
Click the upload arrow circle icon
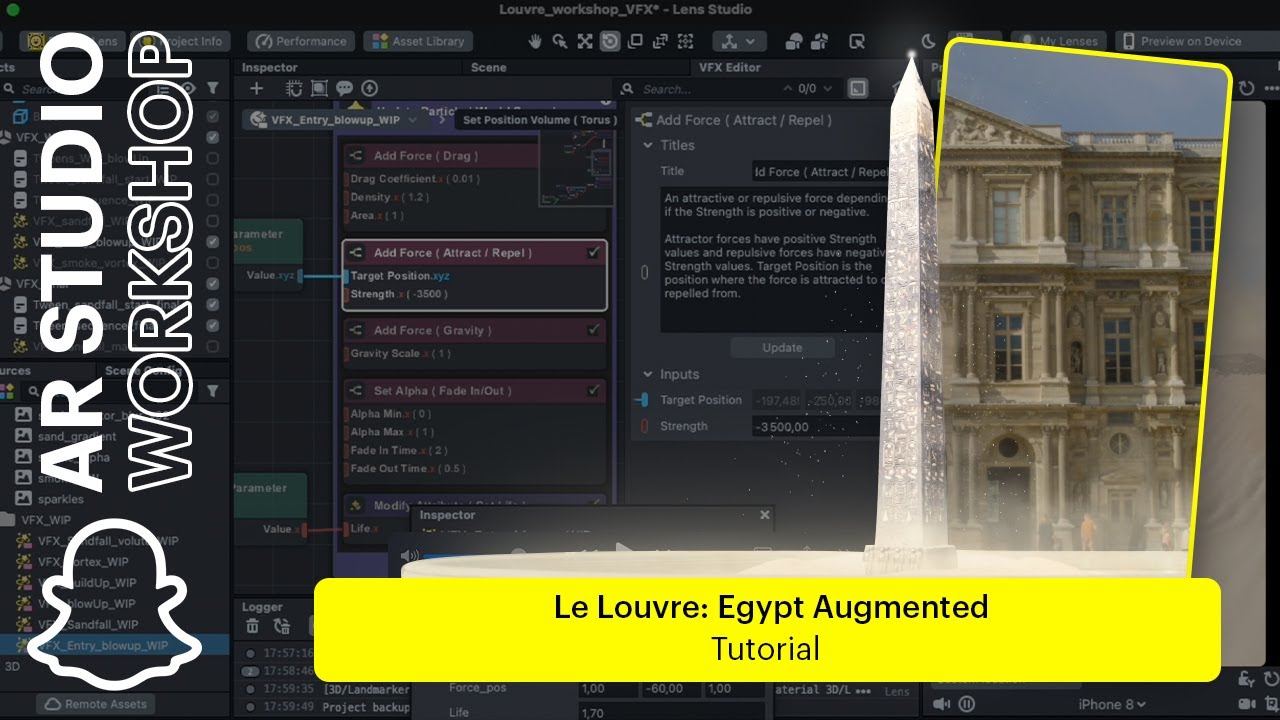point(369,88)
